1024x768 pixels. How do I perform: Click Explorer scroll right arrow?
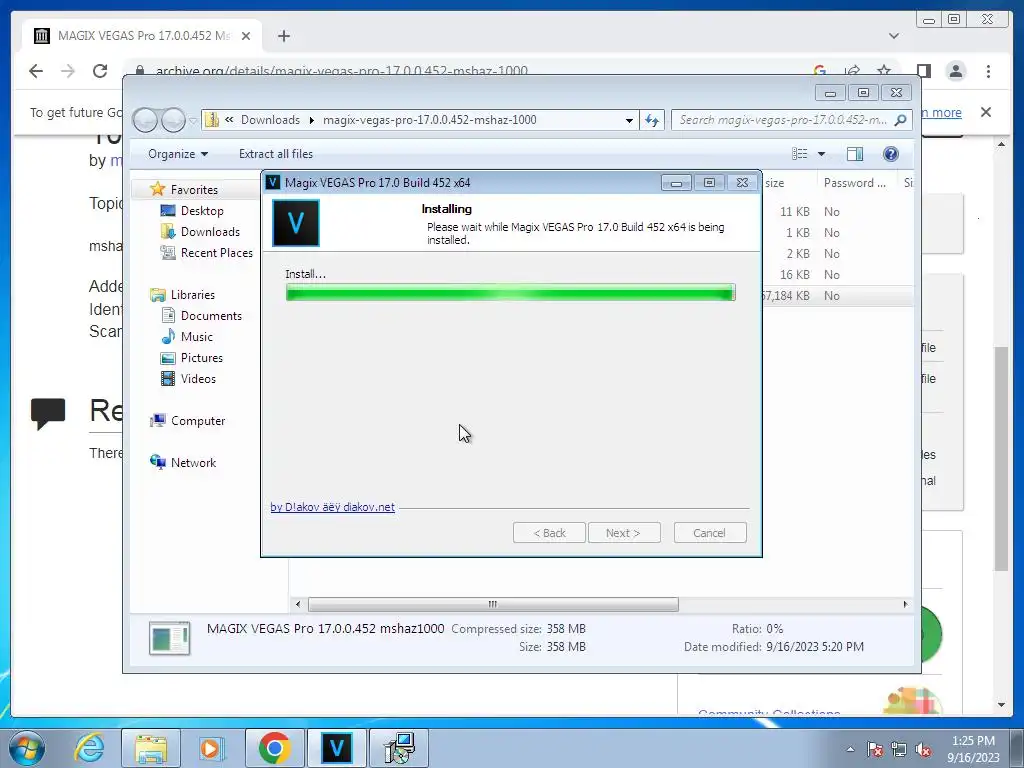905,604
